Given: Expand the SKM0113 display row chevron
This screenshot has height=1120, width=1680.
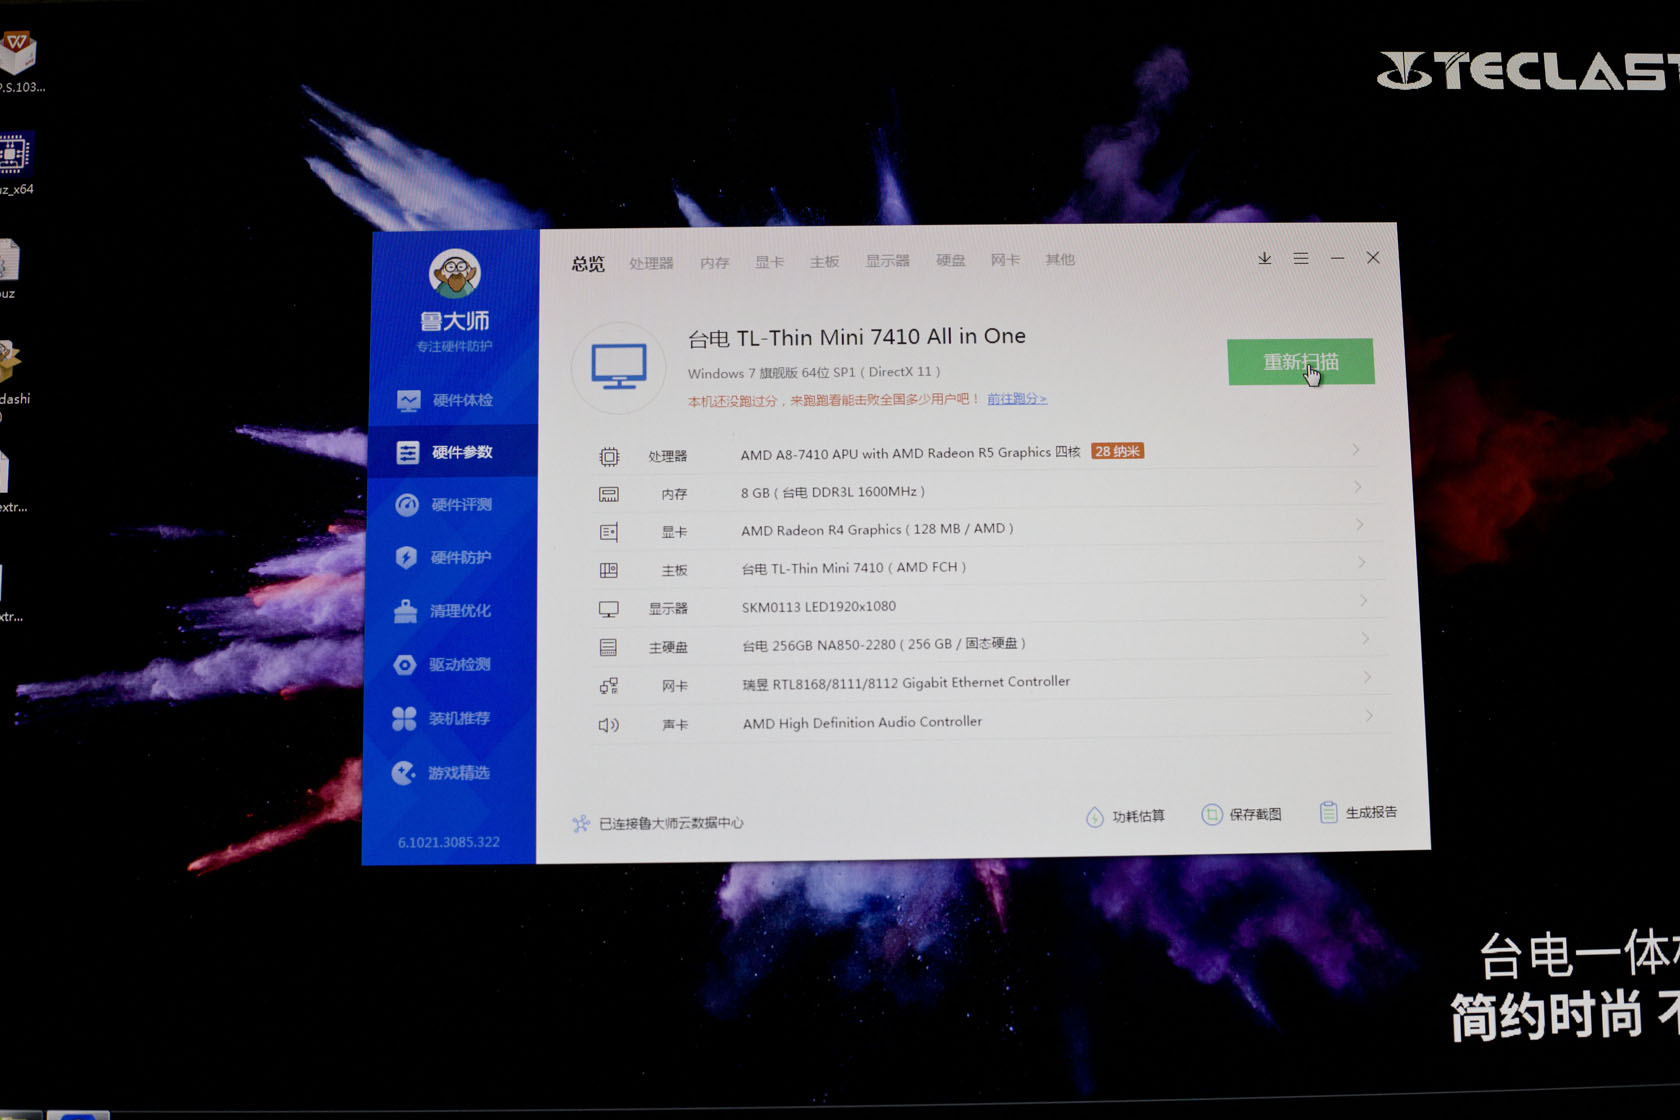Looking at the screenshot, I should pyautogui.click(x=1364, y=600).
